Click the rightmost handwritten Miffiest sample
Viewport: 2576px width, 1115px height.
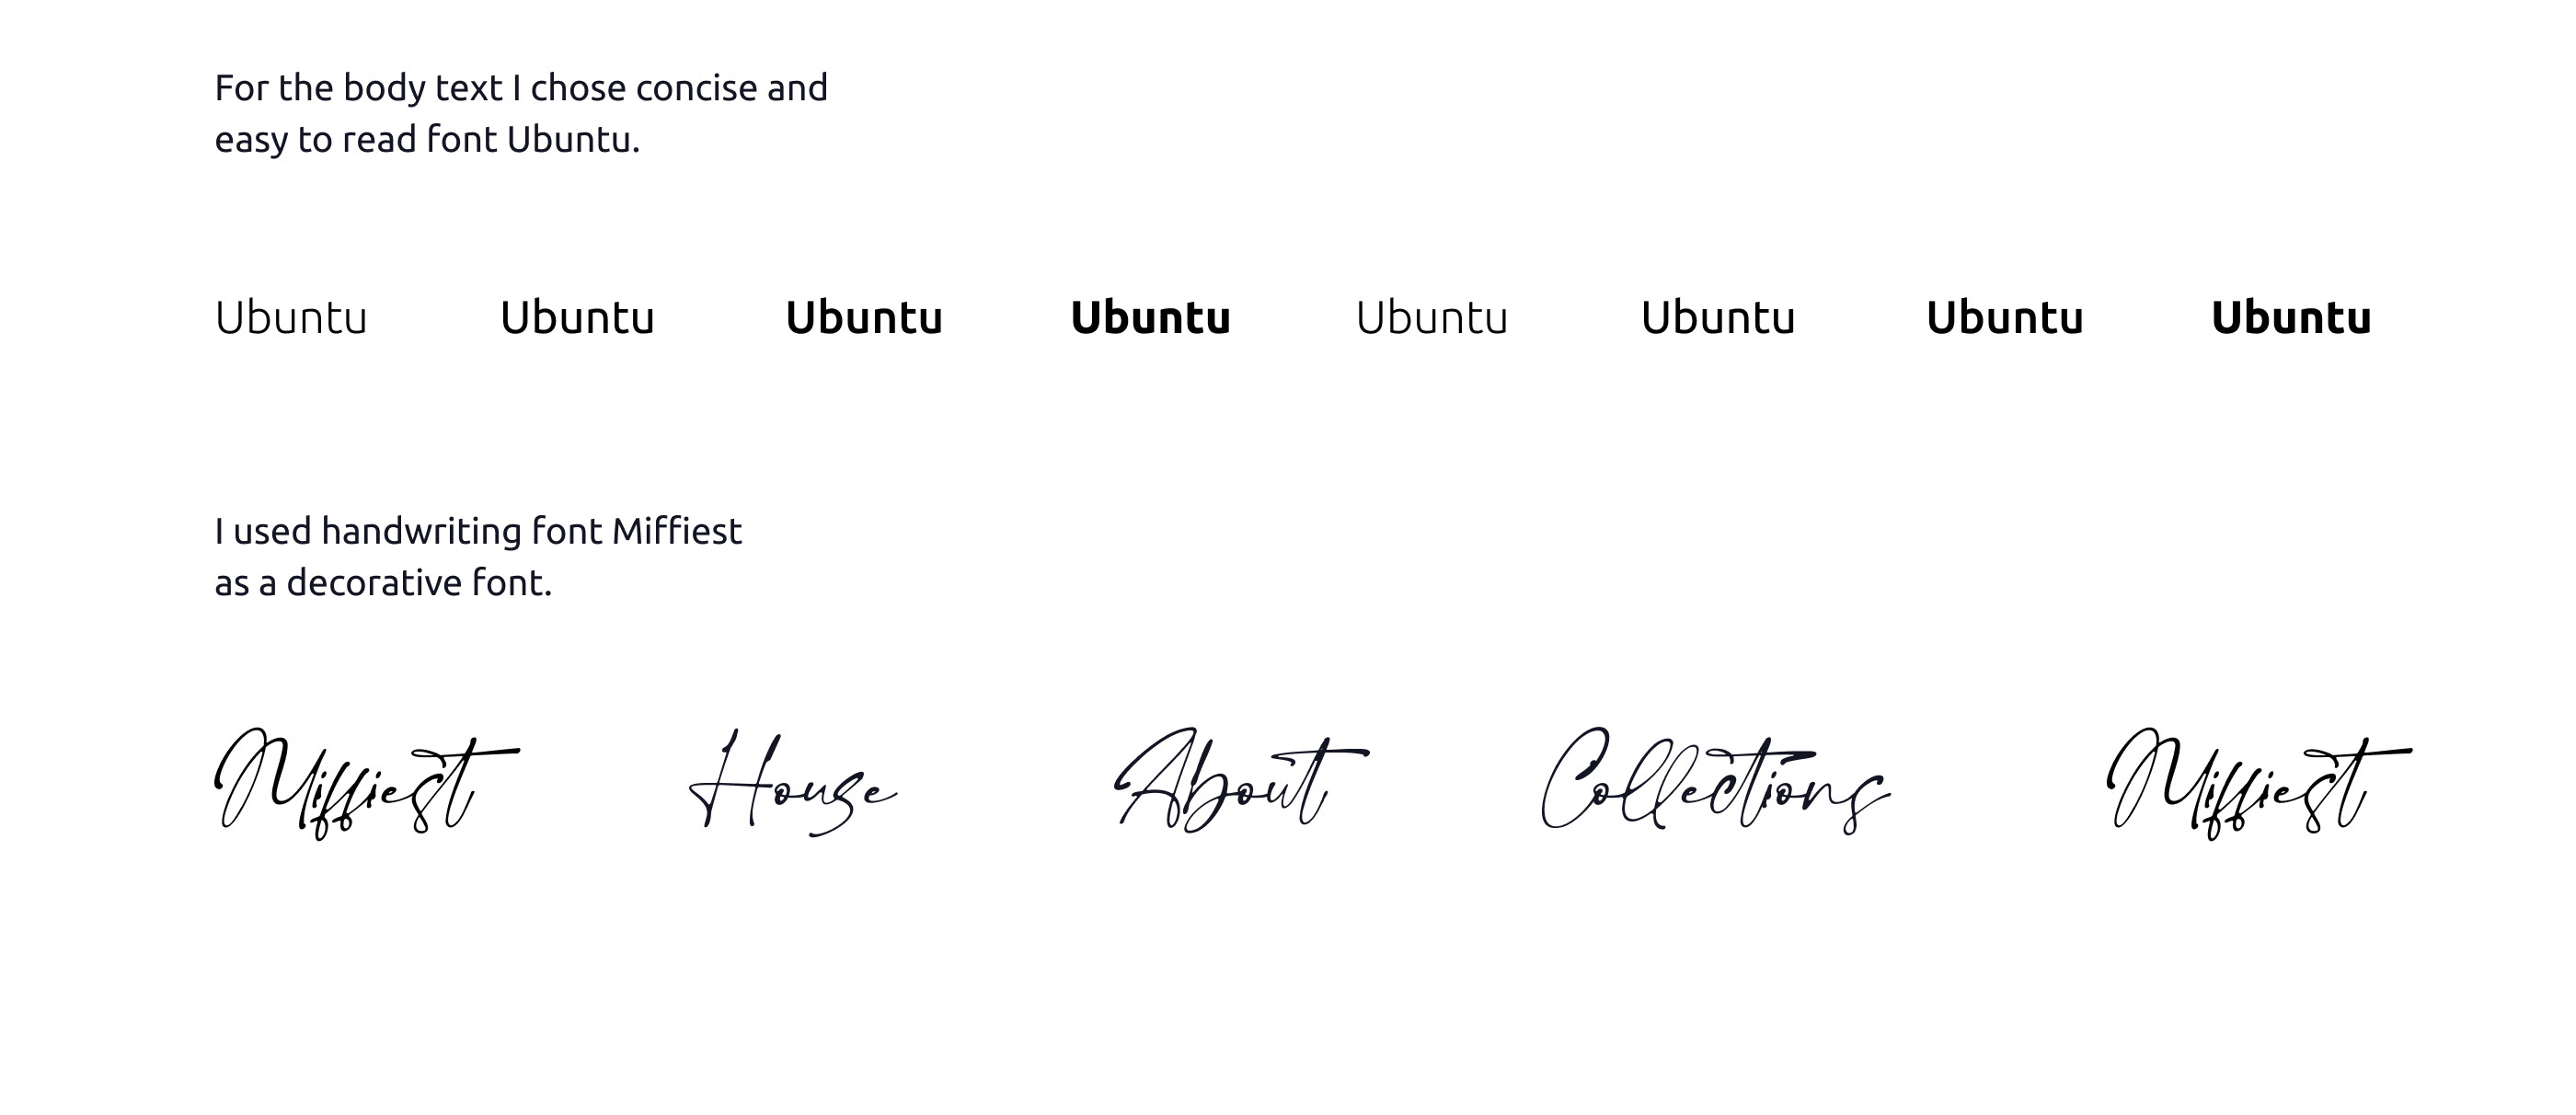pyautogui.click(x=2258, y=784)
